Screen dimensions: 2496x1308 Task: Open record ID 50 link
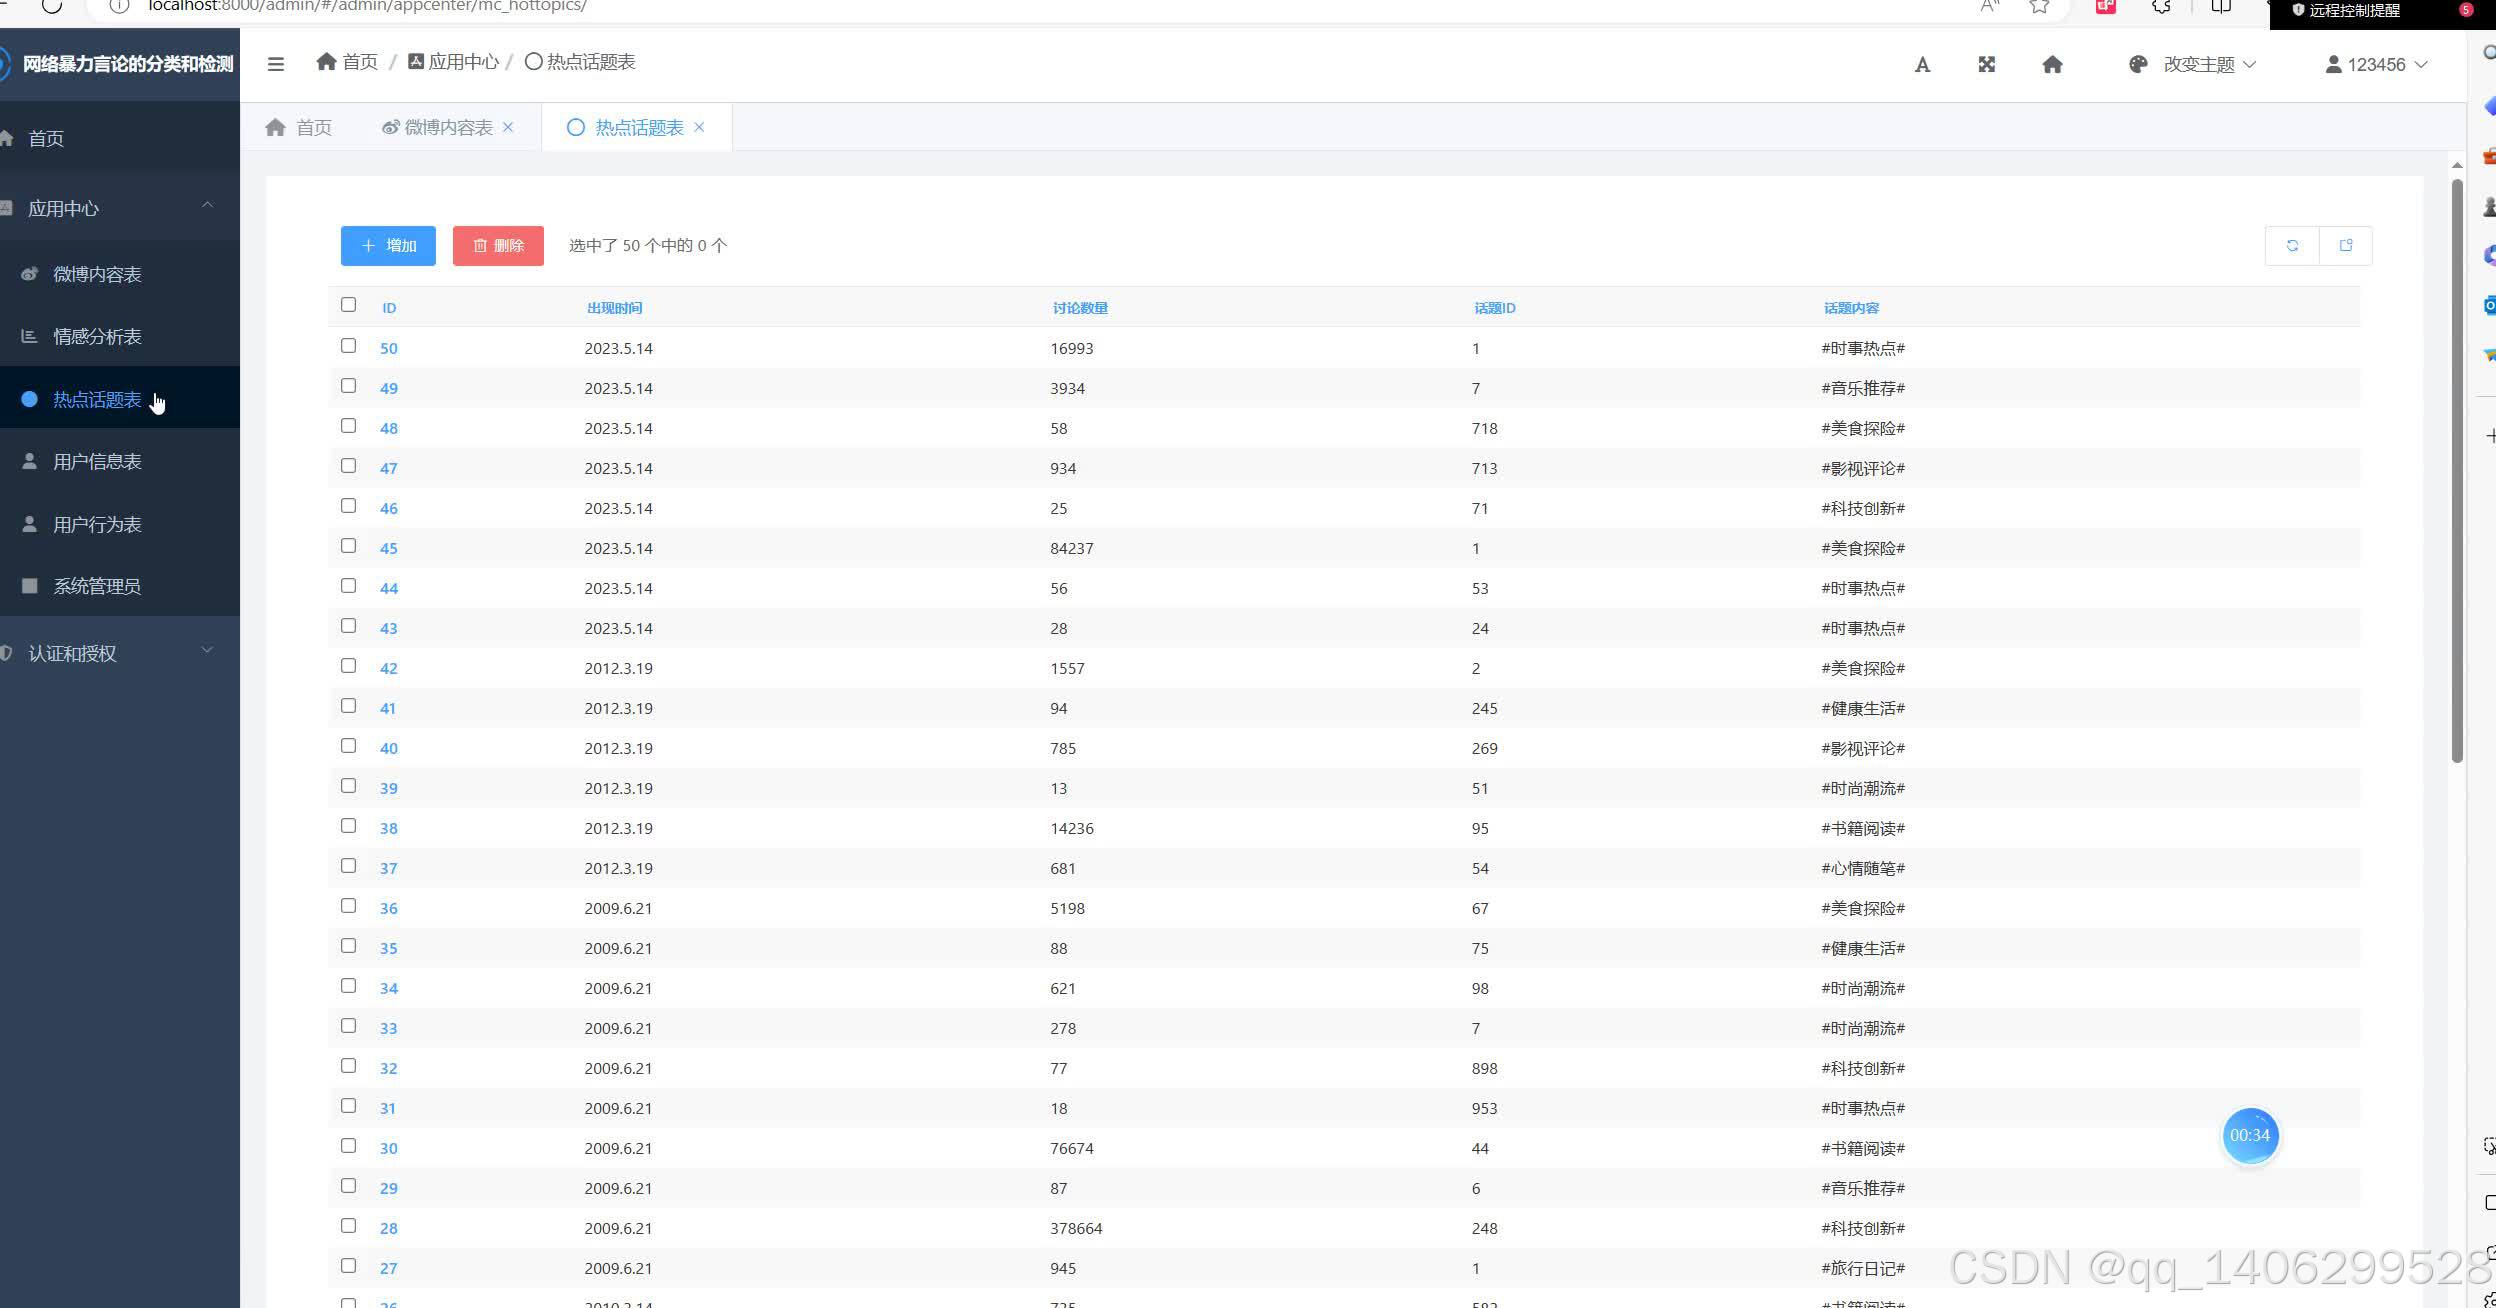point(389,348)
